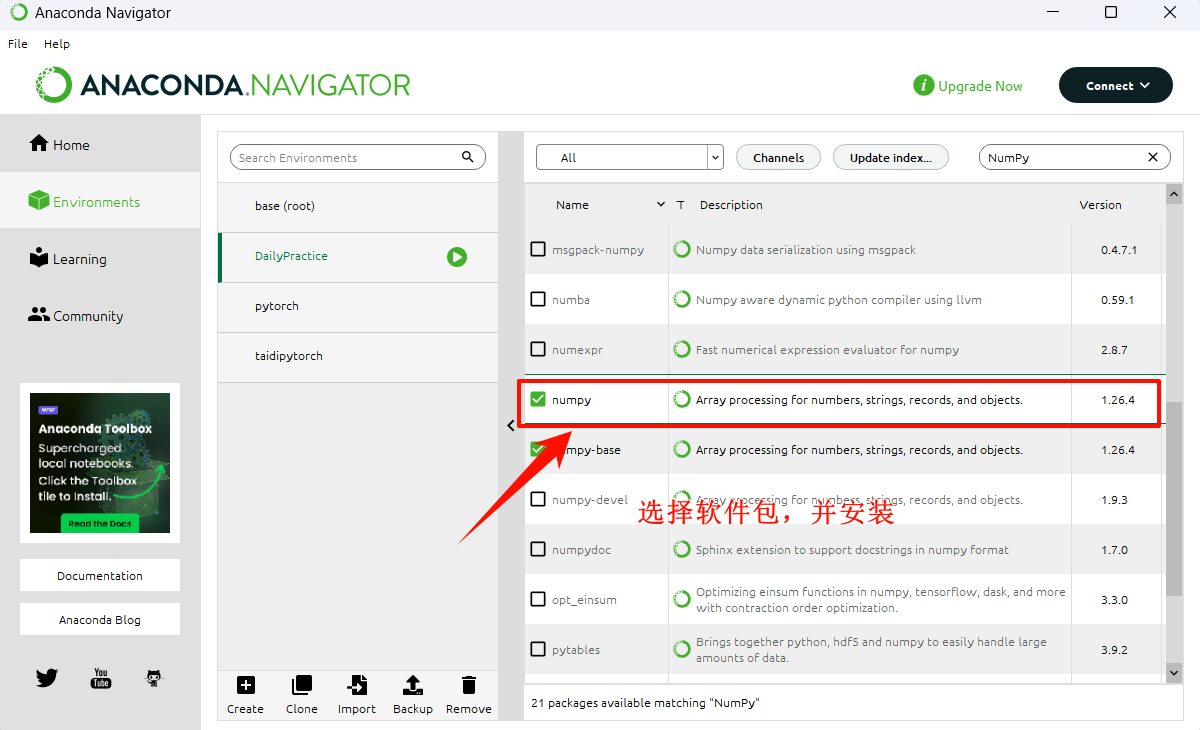Viewport: 1200px width, 730px height.
Task: Click the Channels button
Action: (778, 157)
